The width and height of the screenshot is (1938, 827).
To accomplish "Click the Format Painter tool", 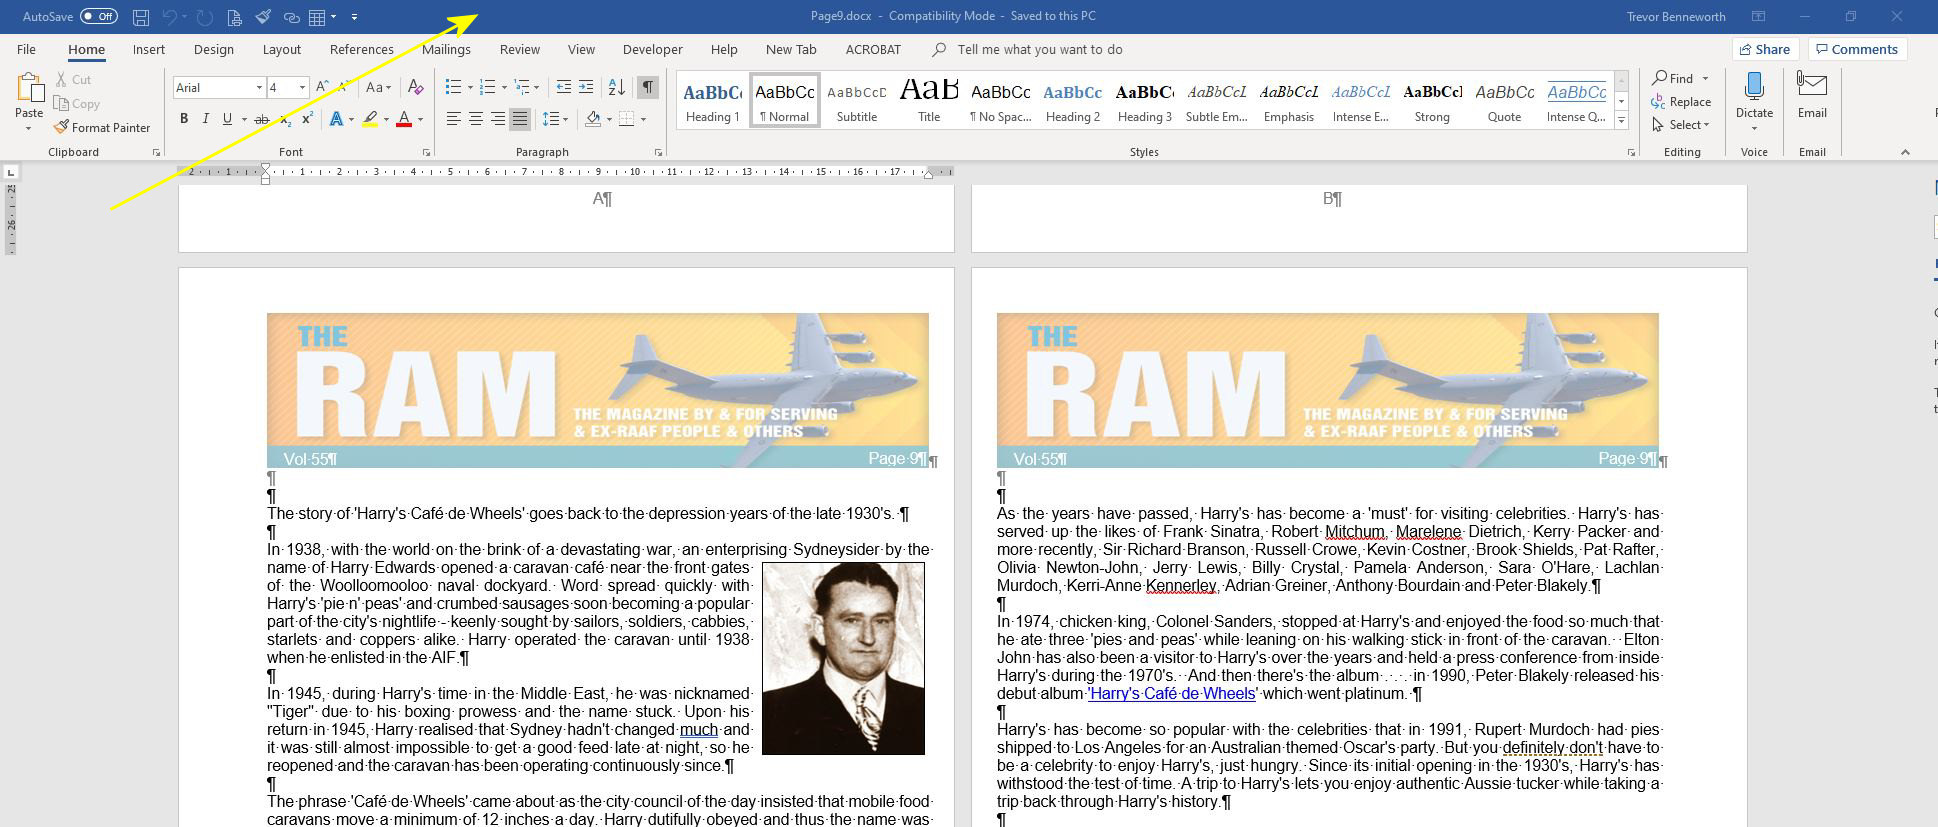I will (x=102, y=128).
